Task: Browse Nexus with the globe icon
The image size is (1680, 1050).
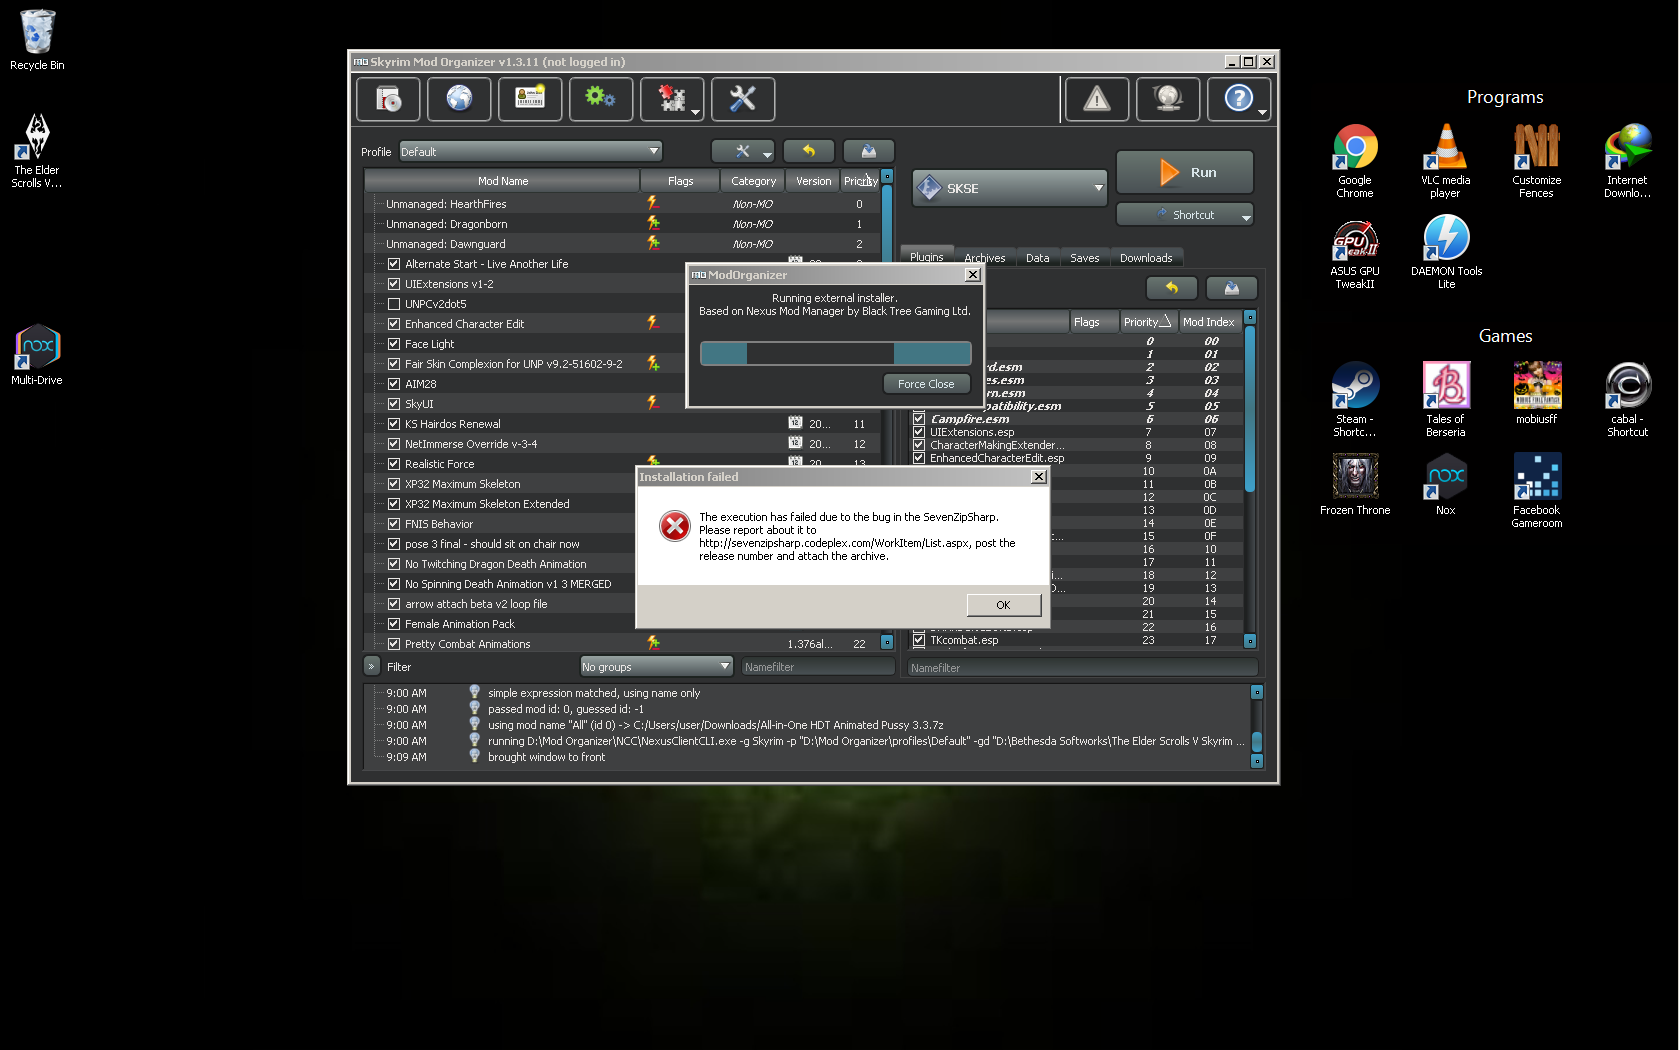Action: [458, 99]
